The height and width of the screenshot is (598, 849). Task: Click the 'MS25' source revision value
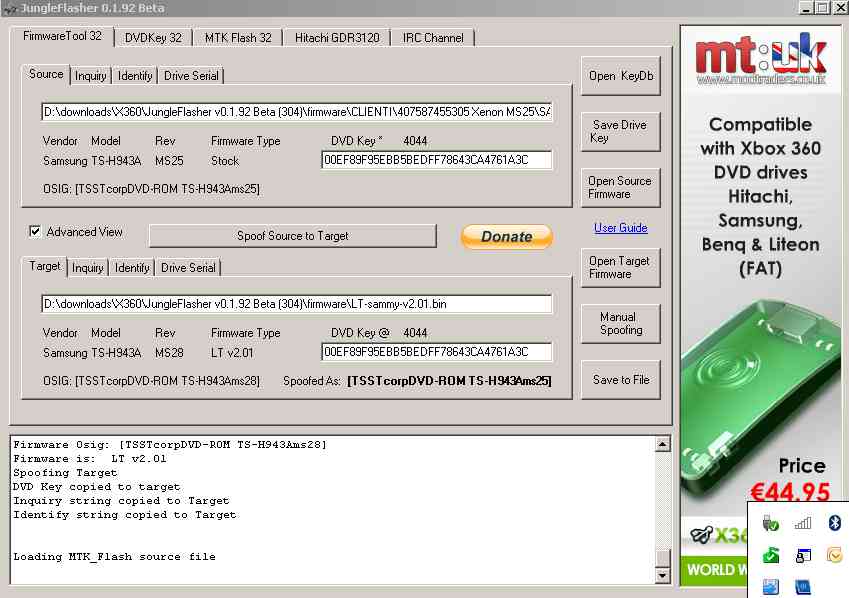169,161
